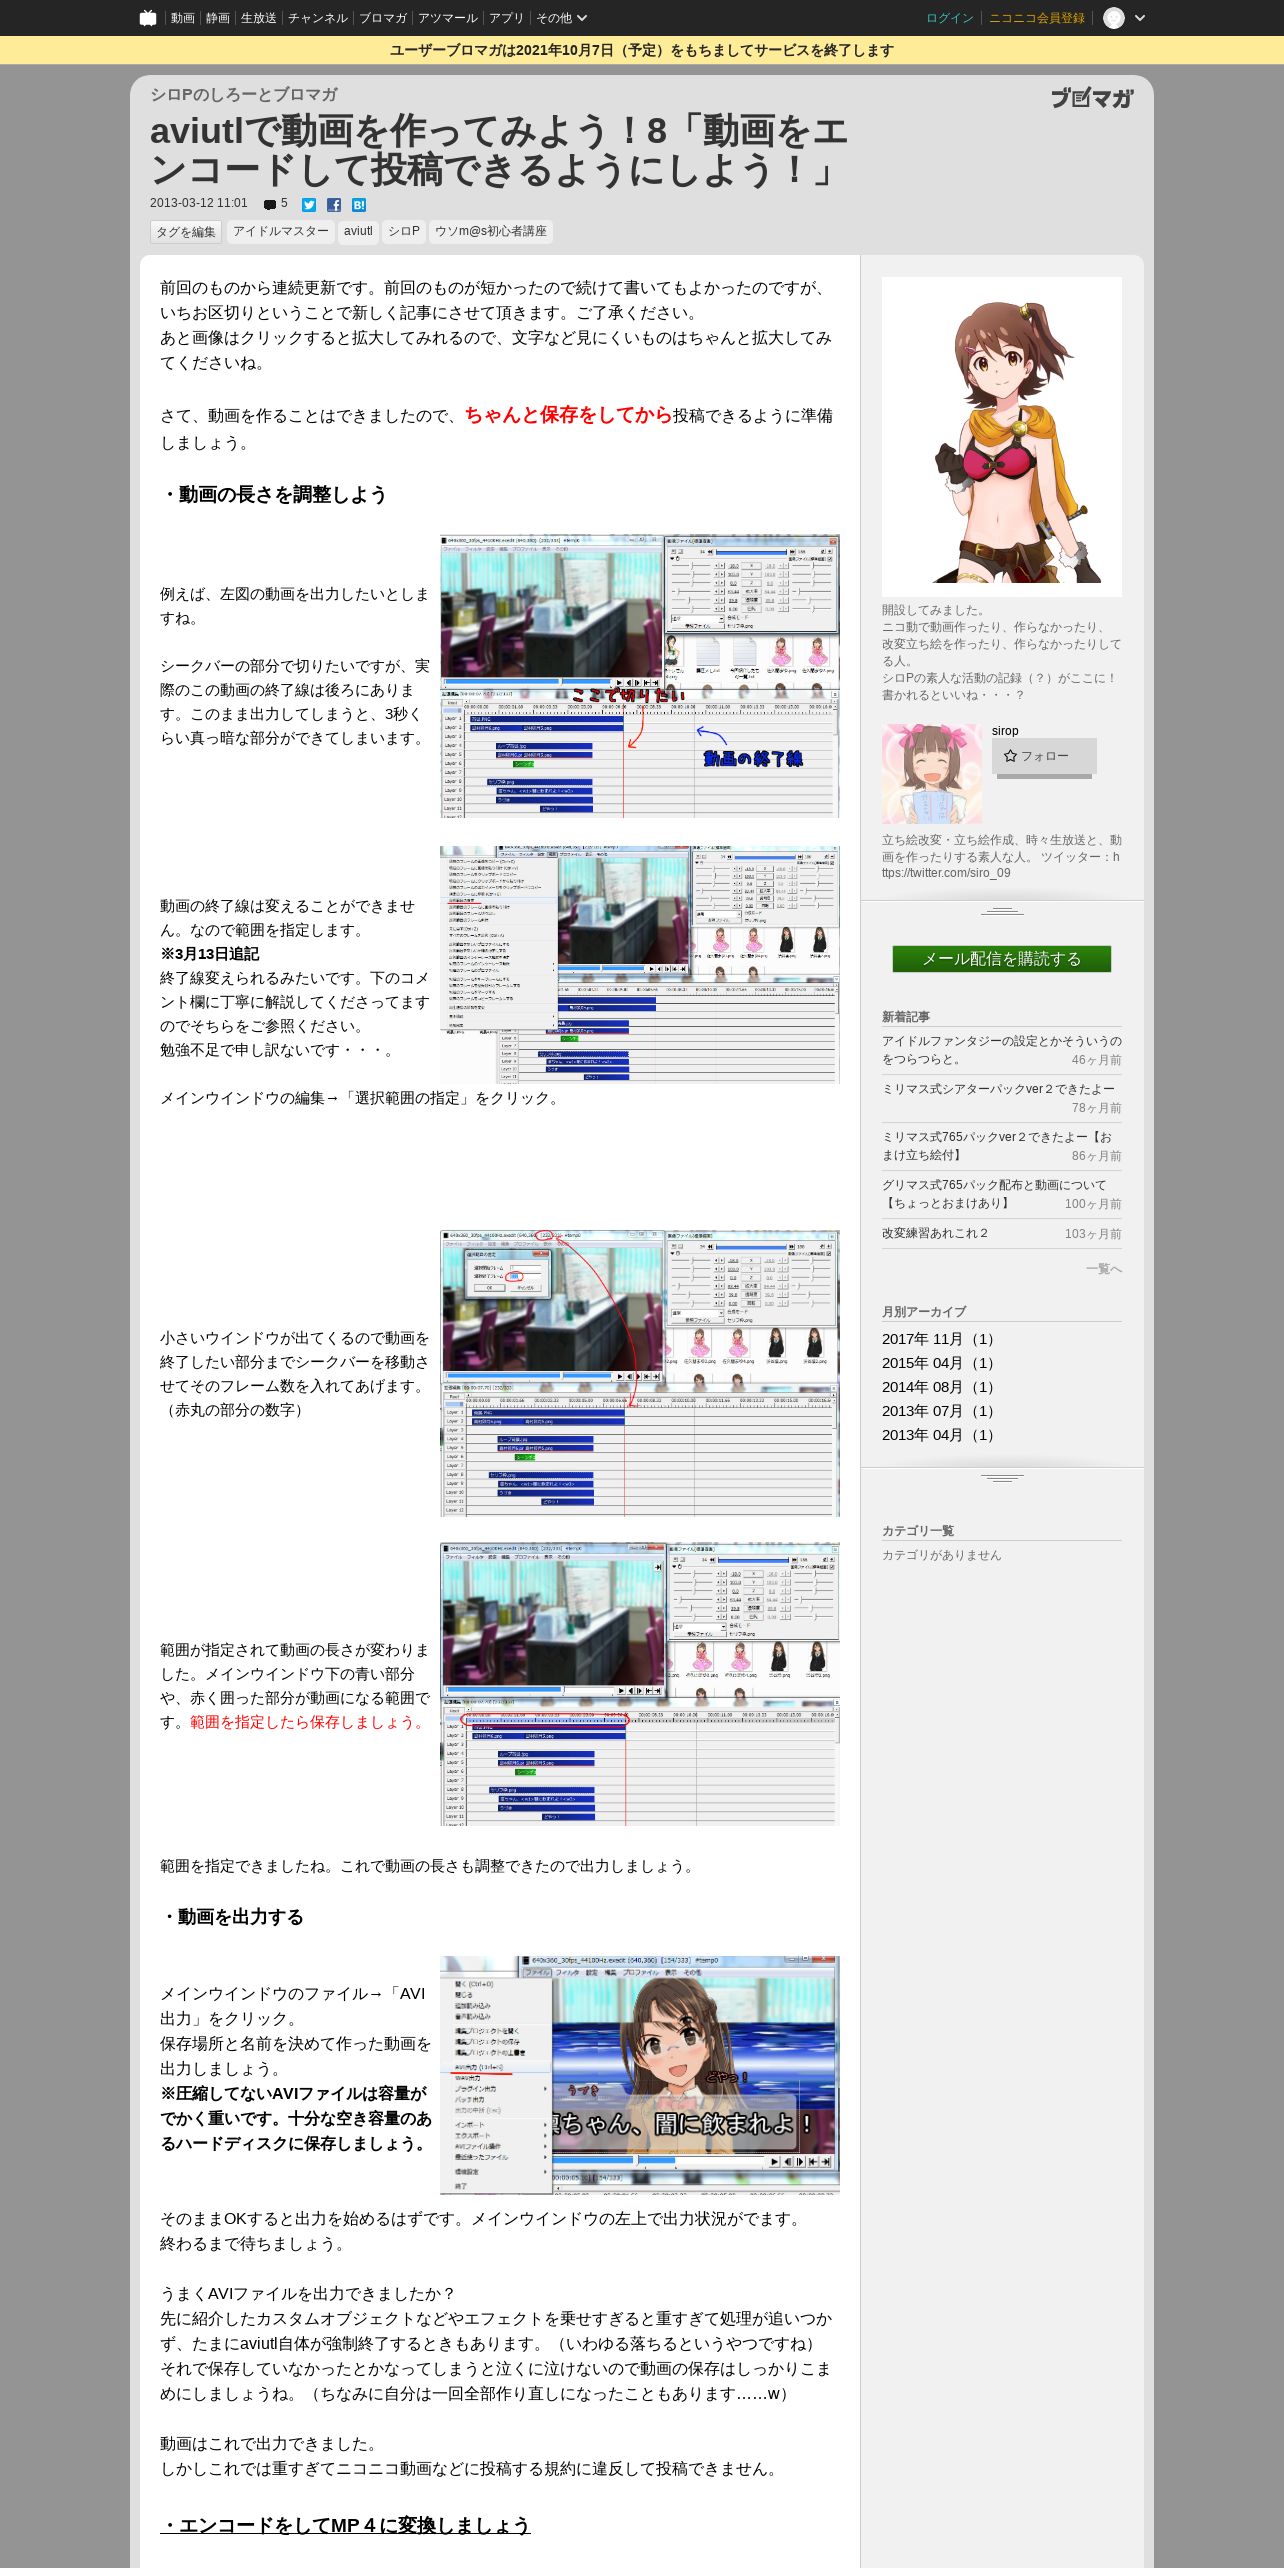Open the ウソm@s初心者講座 tag
The height and width of the screenshot is (2568, 1284).
[x=491, y=232]
